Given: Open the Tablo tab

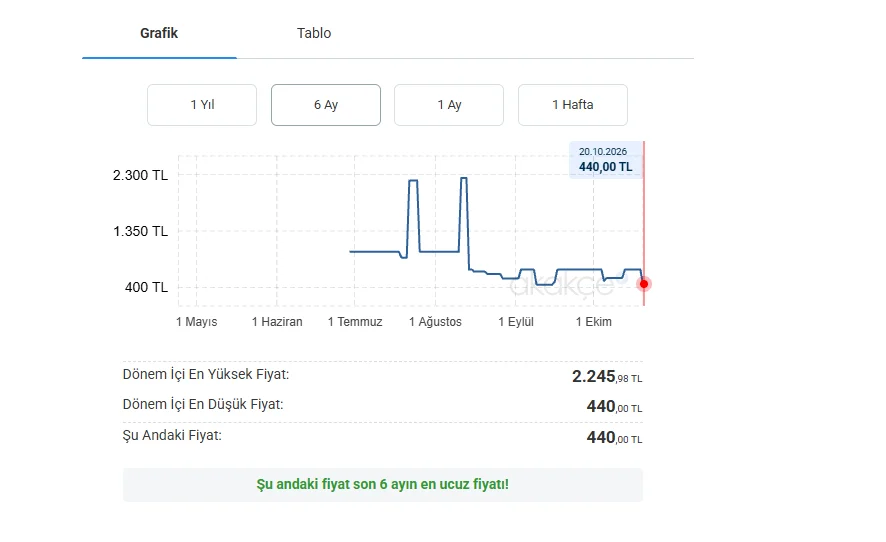Looking at the screenshot, I should pyautogui.click(x=314, y=33).
